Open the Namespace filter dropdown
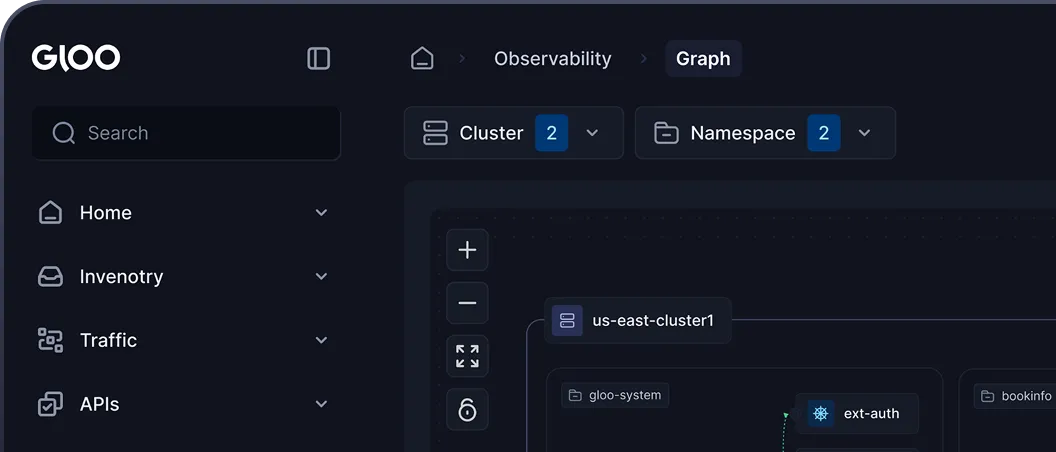Screen dimensions: 1056x452 [x=765, y=133]
